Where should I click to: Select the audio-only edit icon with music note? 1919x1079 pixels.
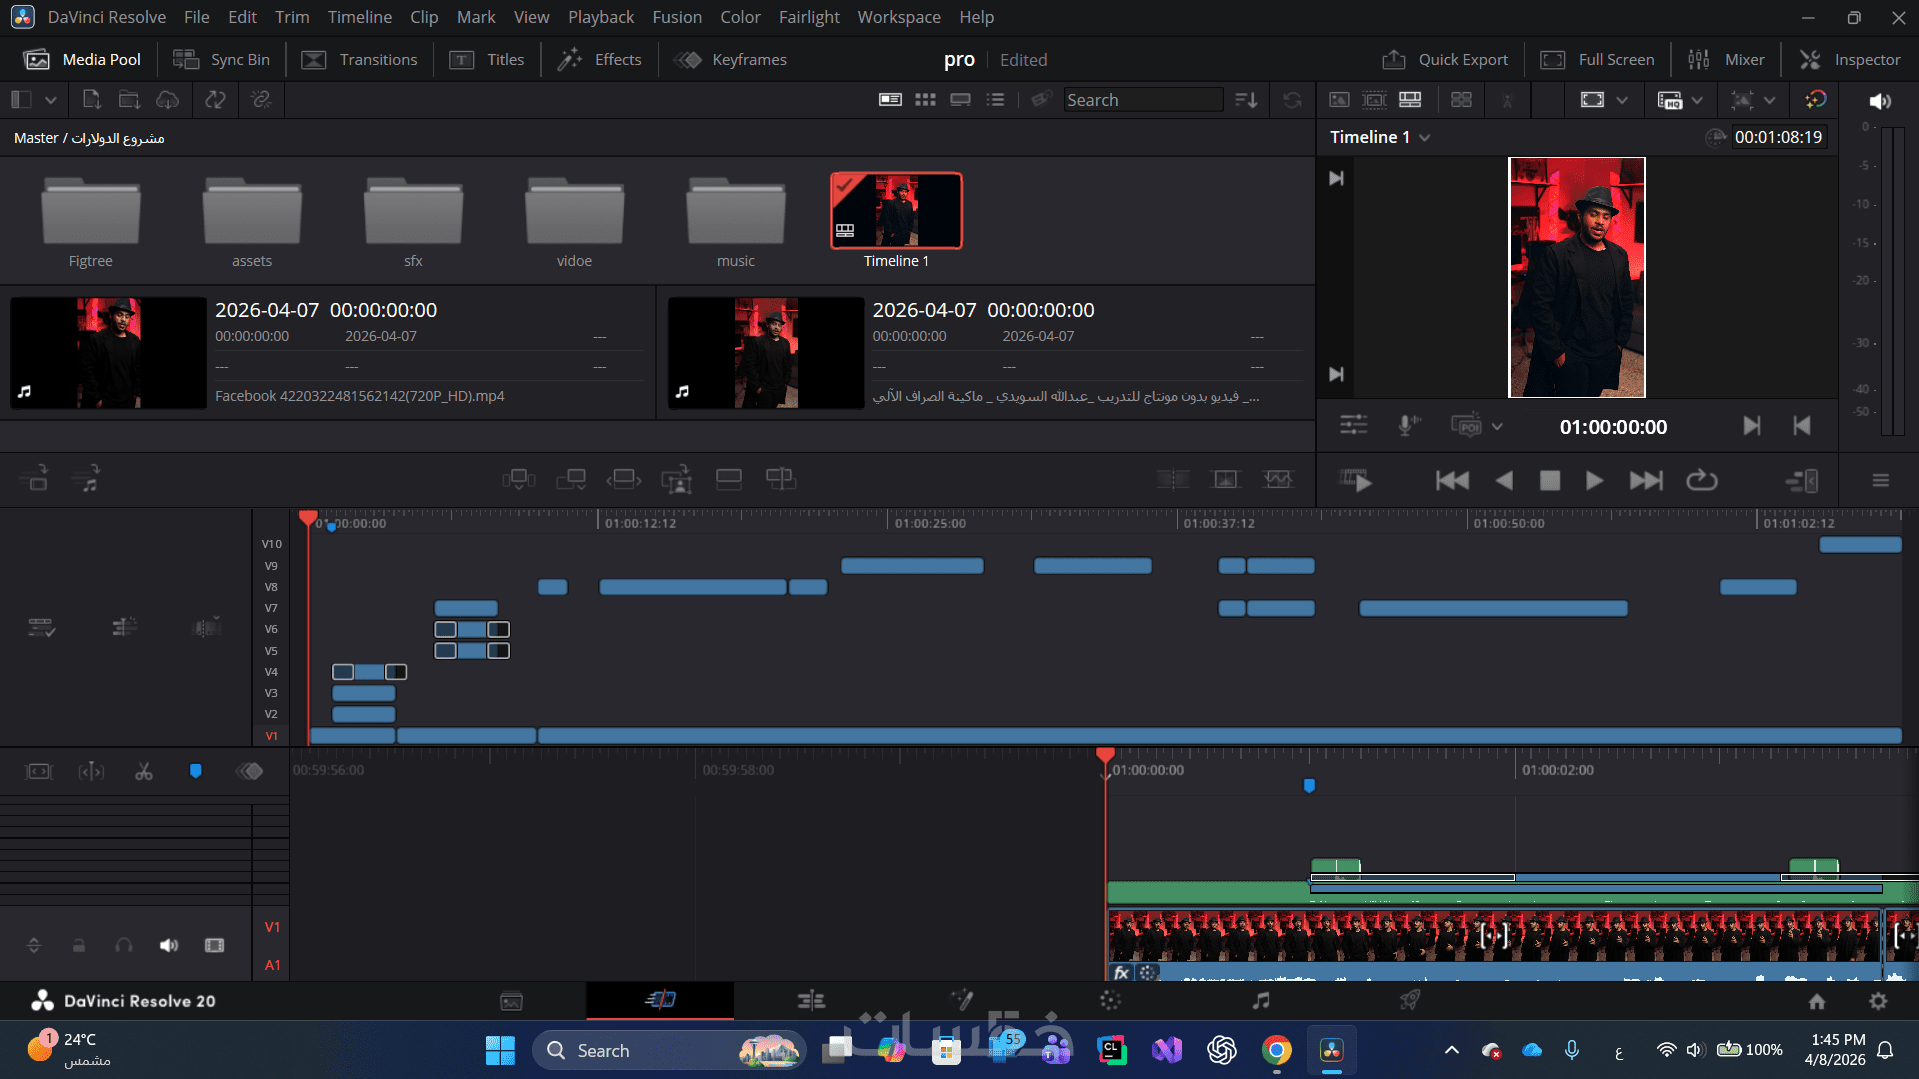[88, 479]
